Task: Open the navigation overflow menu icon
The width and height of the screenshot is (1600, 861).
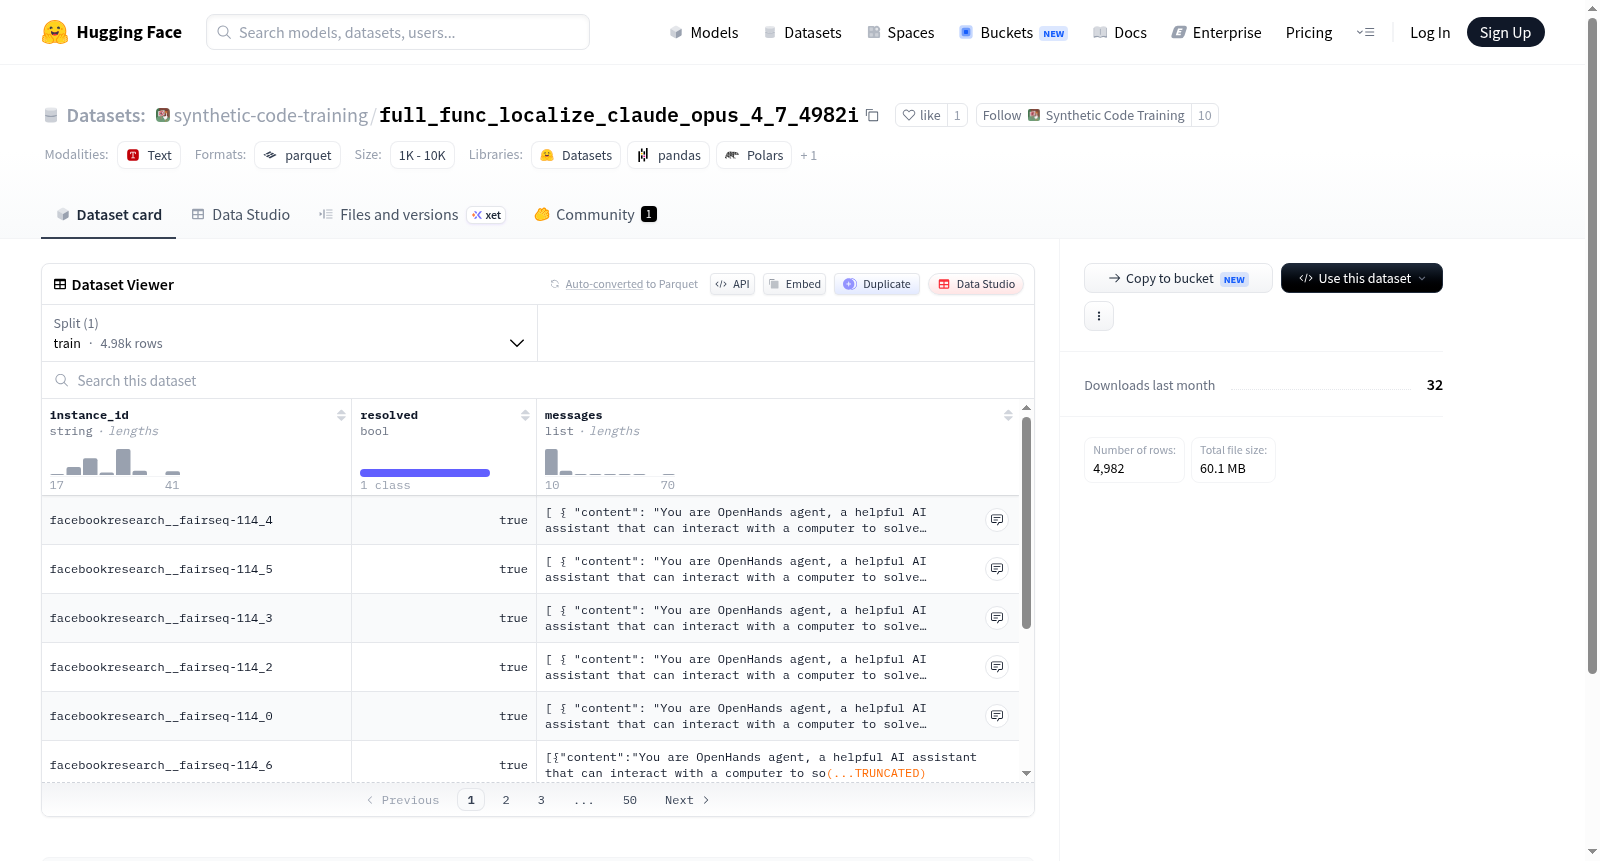Action: point(1365,32)
